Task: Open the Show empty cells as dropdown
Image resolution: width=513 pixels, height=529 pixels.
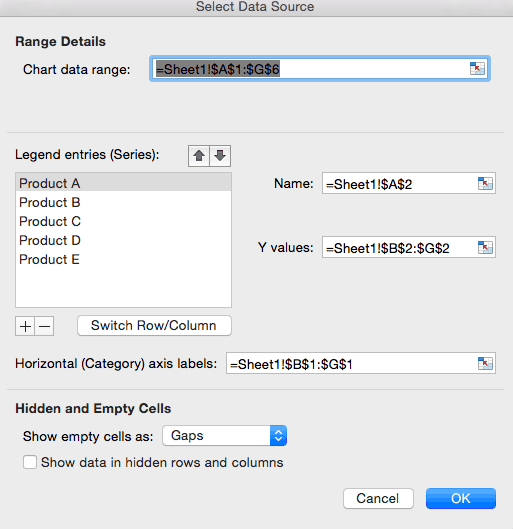Action: pos(225,436)
